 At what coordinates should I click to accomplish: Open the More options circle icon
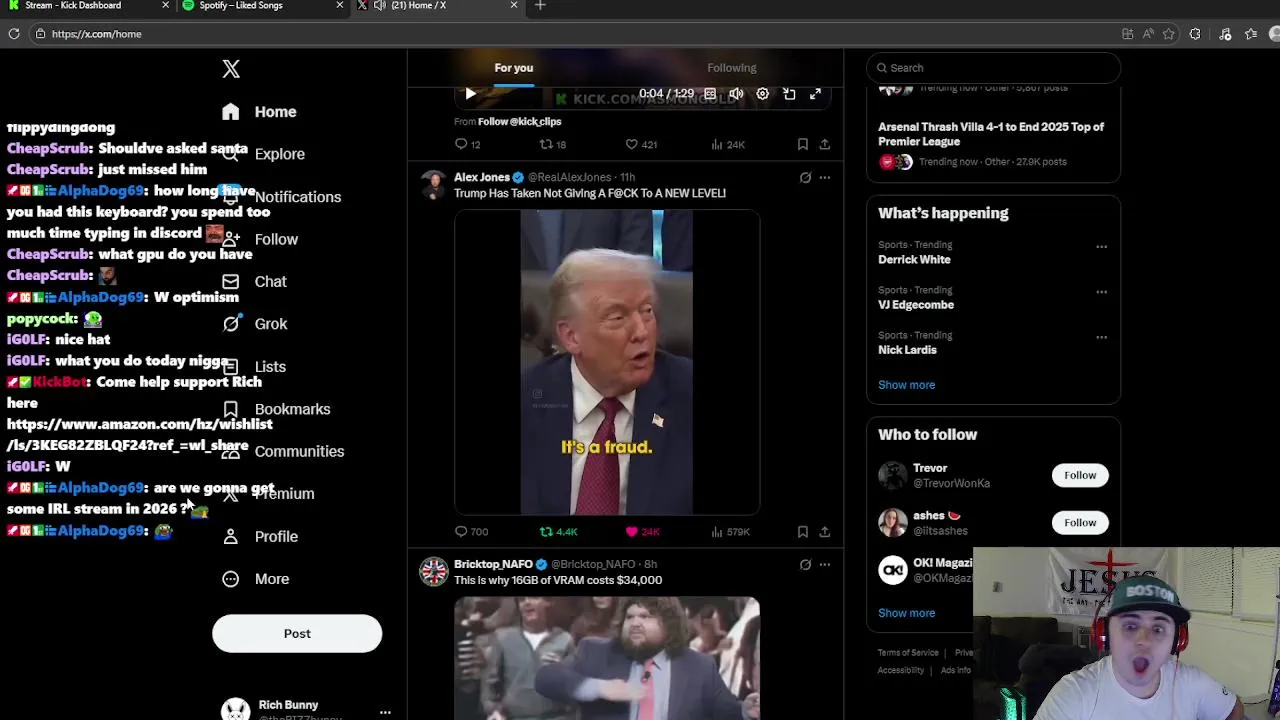231,579
